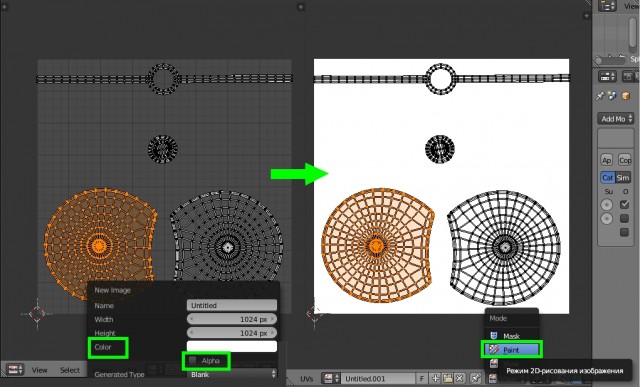
Task: Click the orange UV island in right editor
Action: [x=378, y=245]
